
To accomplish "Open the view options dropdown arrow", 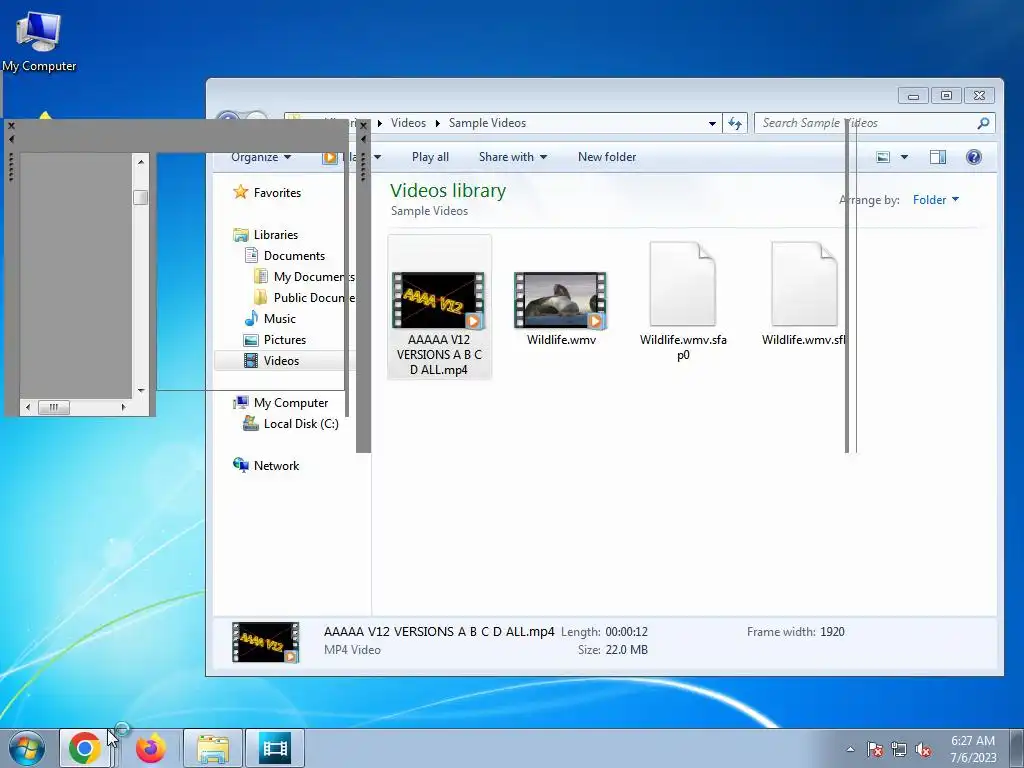I will coord(904,157).
